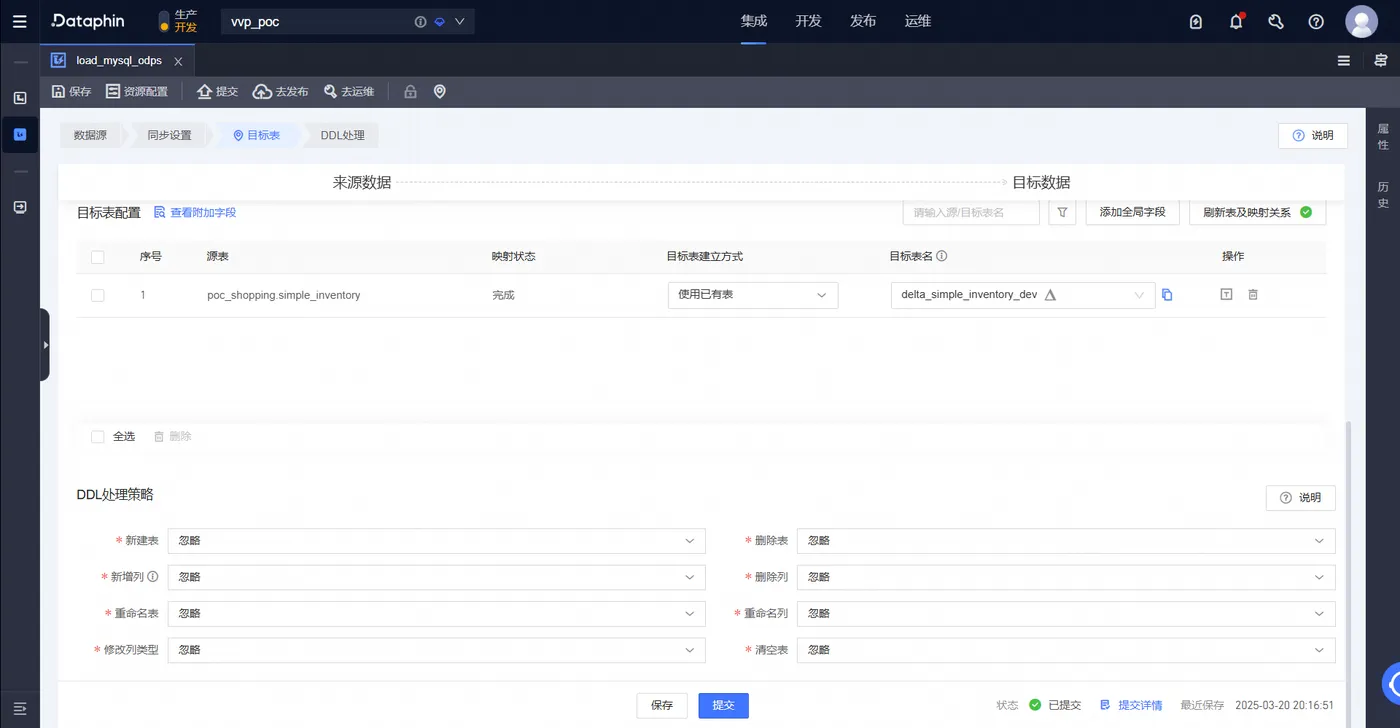Click the project info icon next to vvp_poc
The image size is (1400, 728).
click(420, 22)
